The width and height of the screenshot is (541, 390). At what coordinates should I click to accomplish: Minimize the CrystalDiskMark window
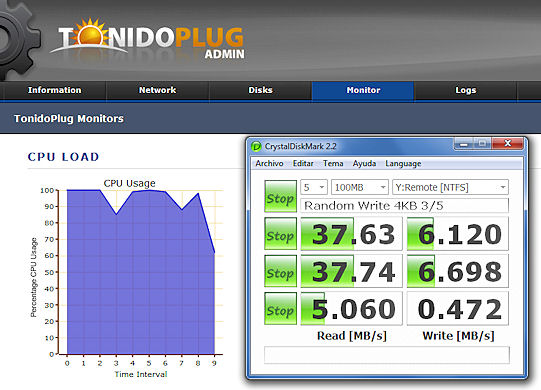[x=464, y=144]
